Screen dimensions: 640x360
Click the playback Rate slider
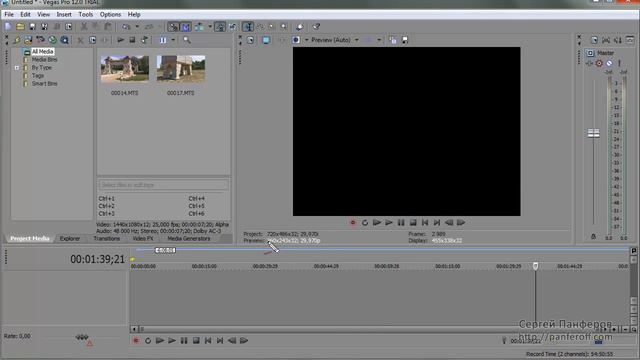82,337
